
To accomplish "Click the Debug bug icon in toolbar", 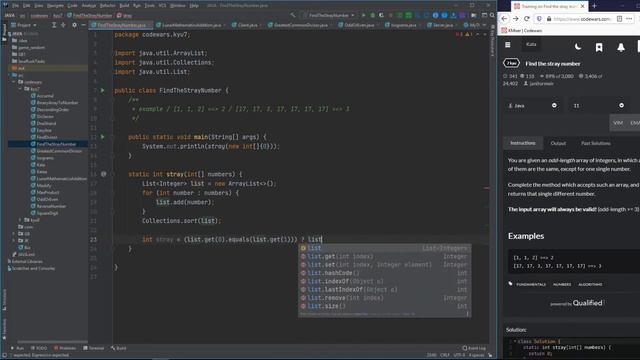I will [372, 15].
